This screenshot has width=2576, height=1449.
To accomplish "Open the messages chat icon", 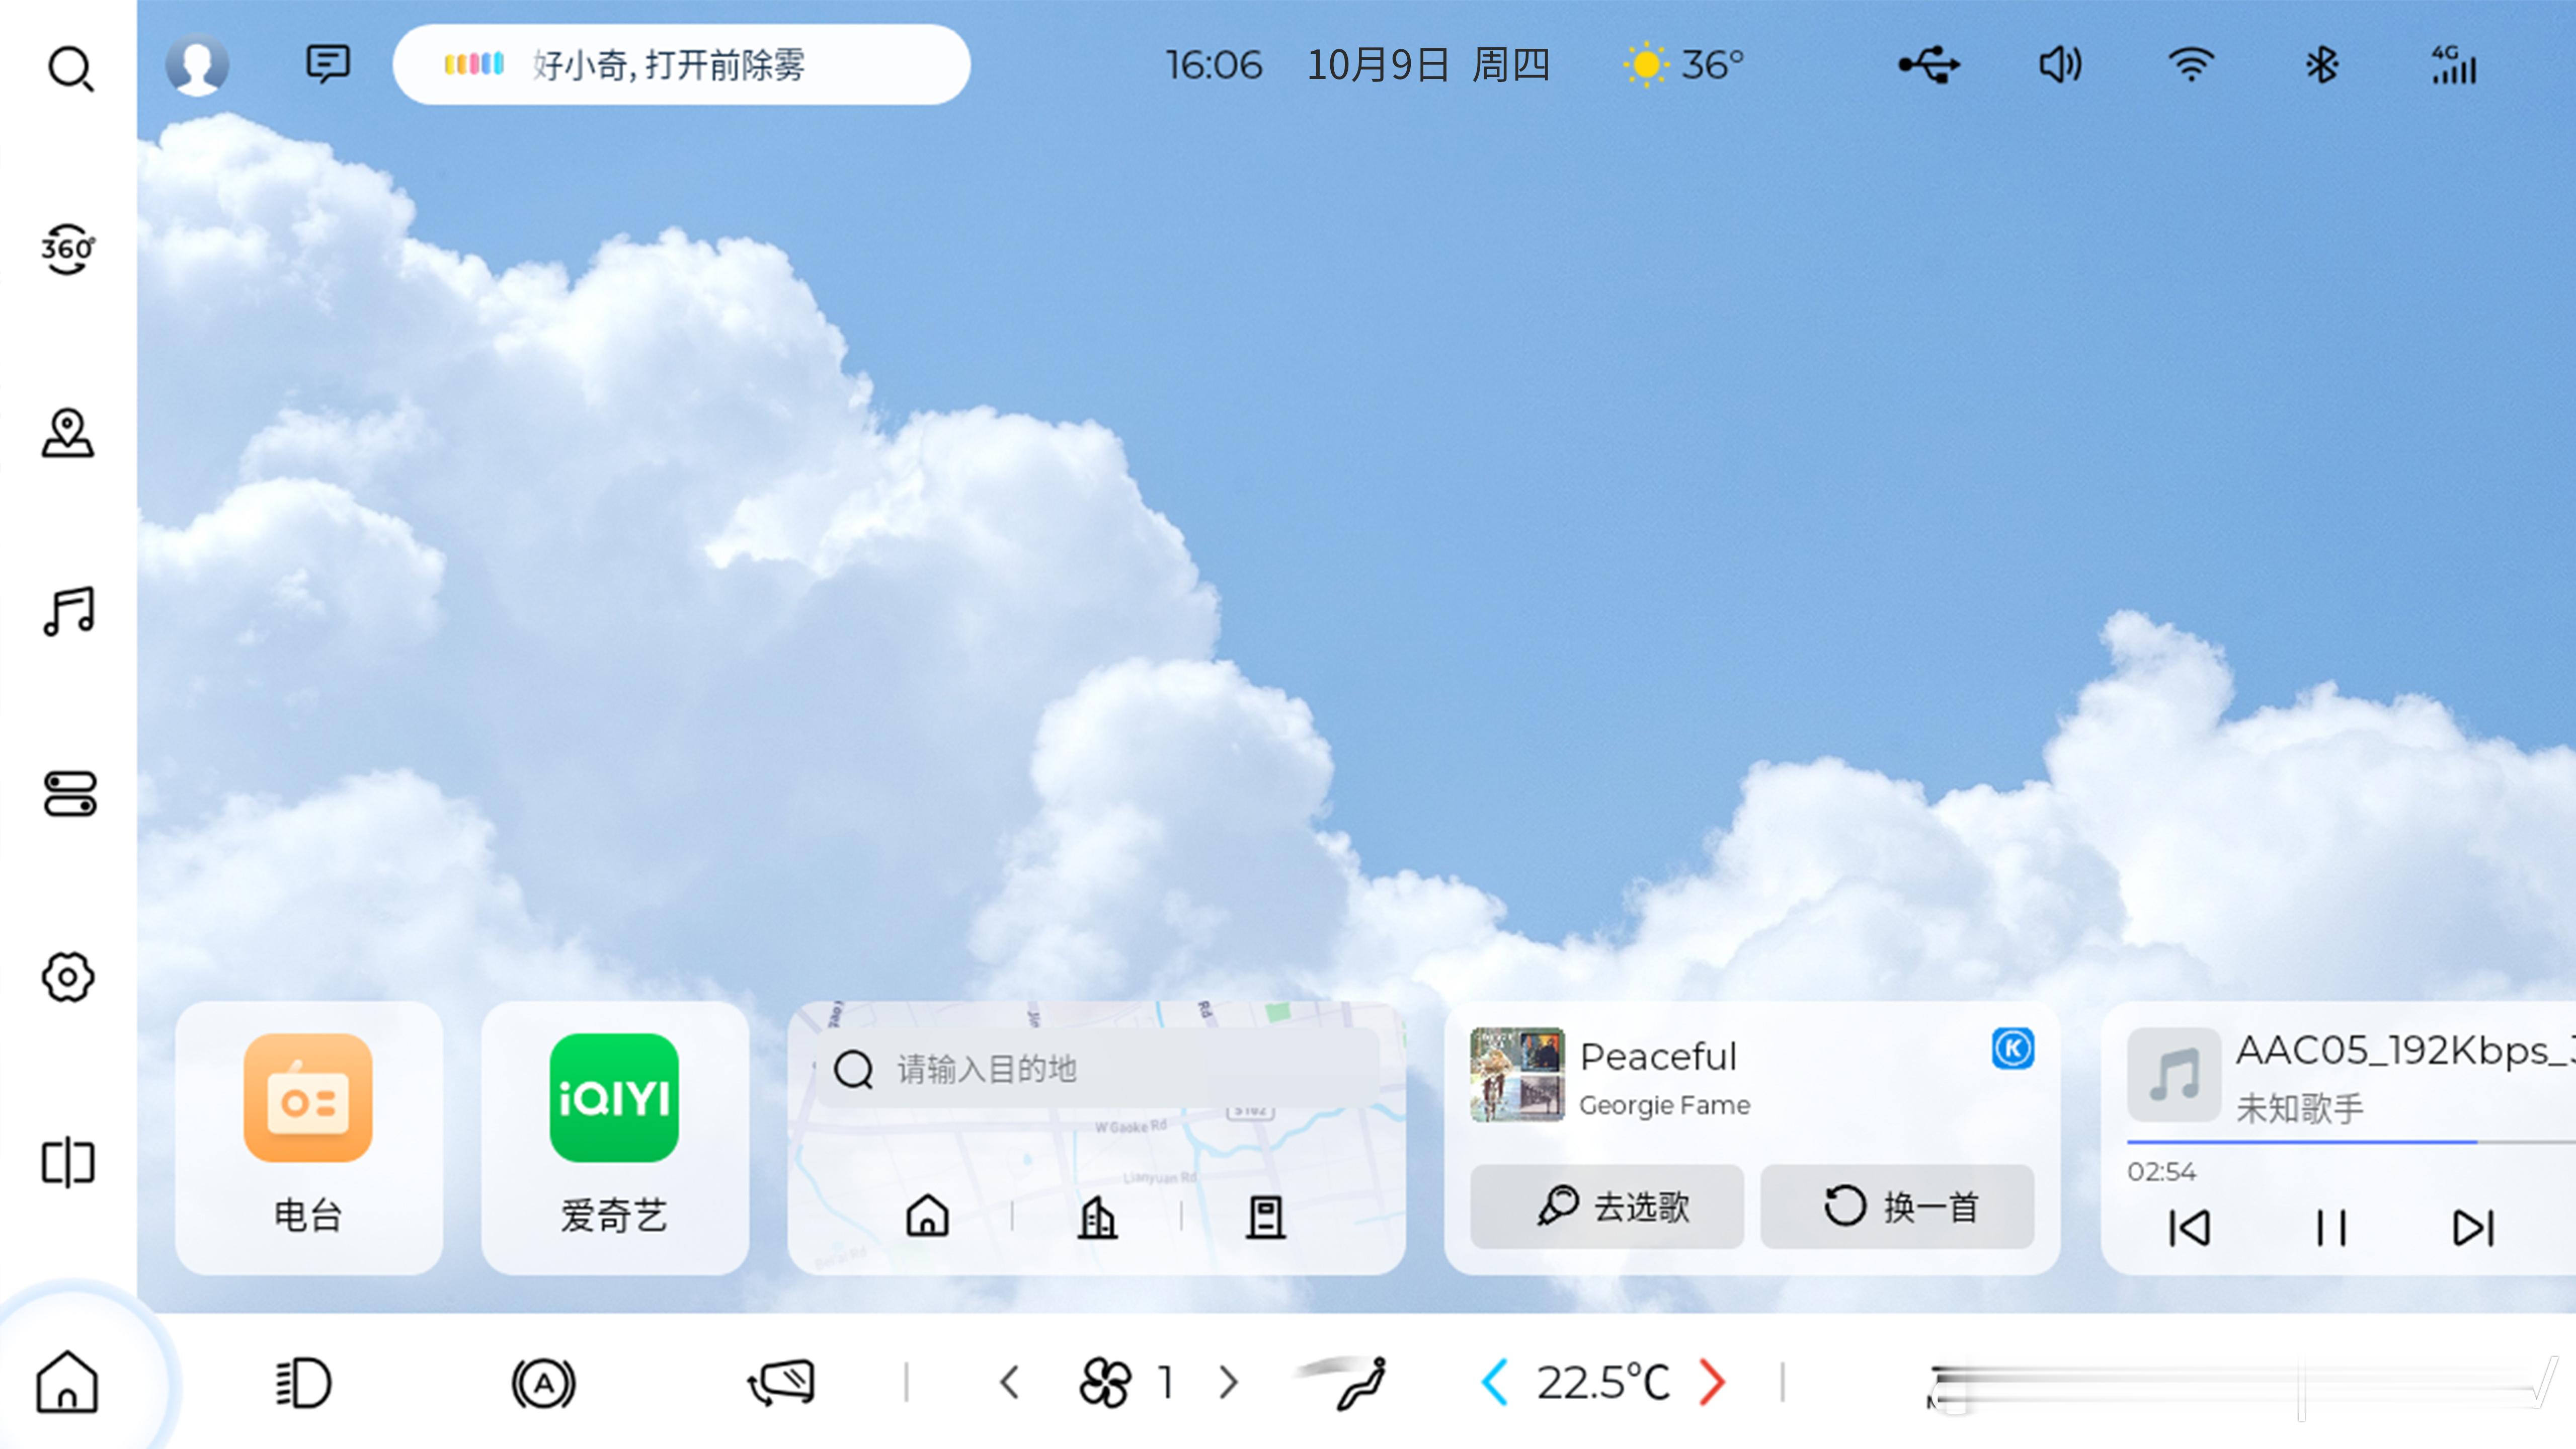I will pyautogui.click(x=327, y=65).
